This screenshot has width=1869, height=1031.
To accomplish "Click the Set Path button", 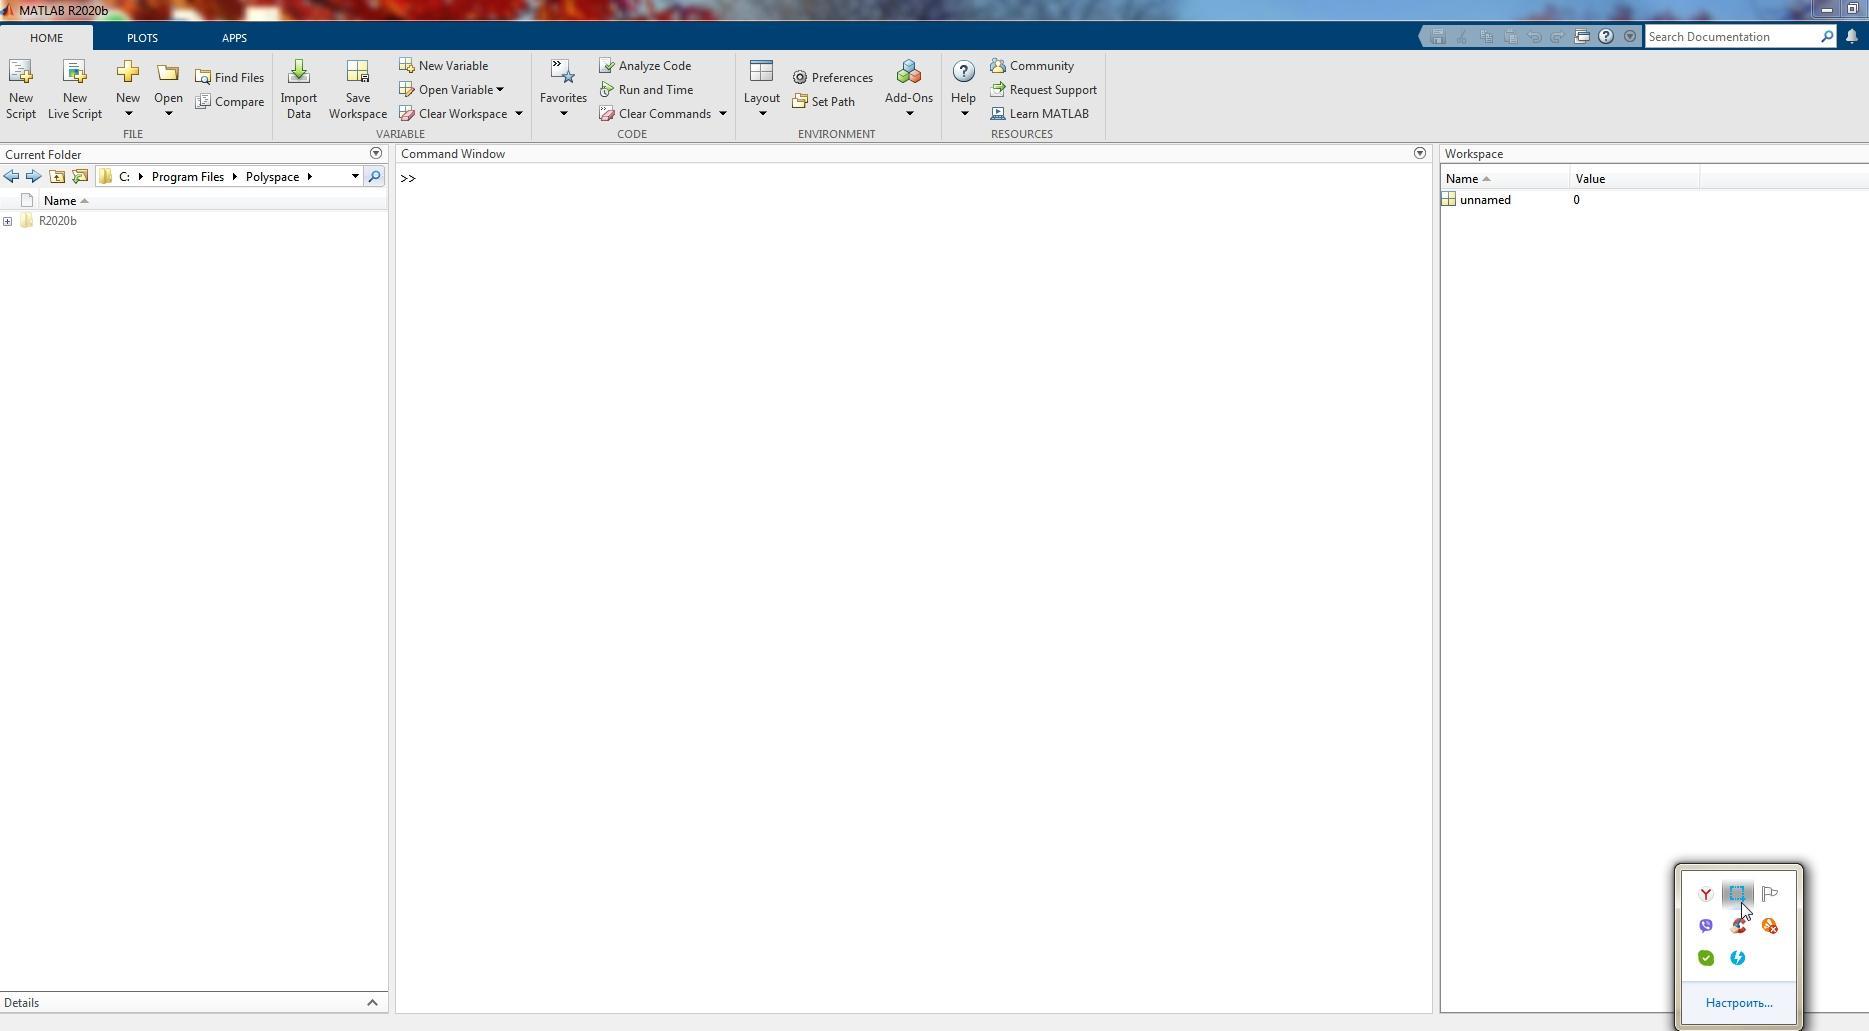I will (x=823, y=102).
